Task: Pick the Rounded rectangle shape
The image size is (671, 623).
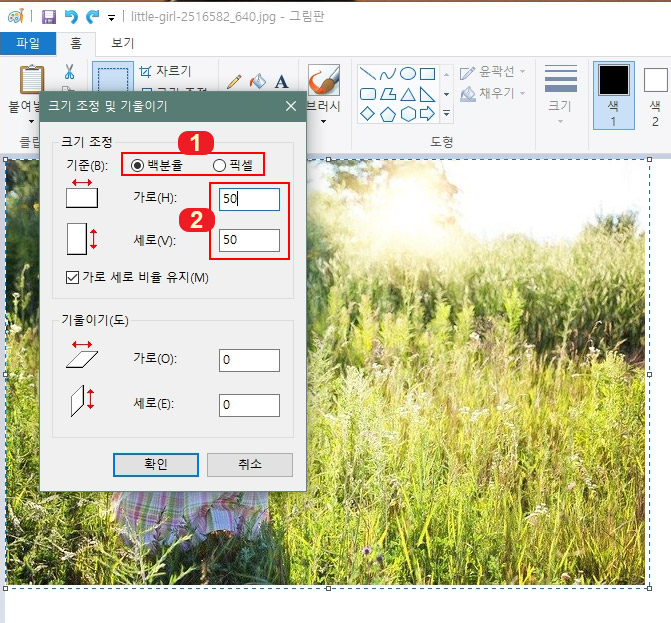Action: 368,94
